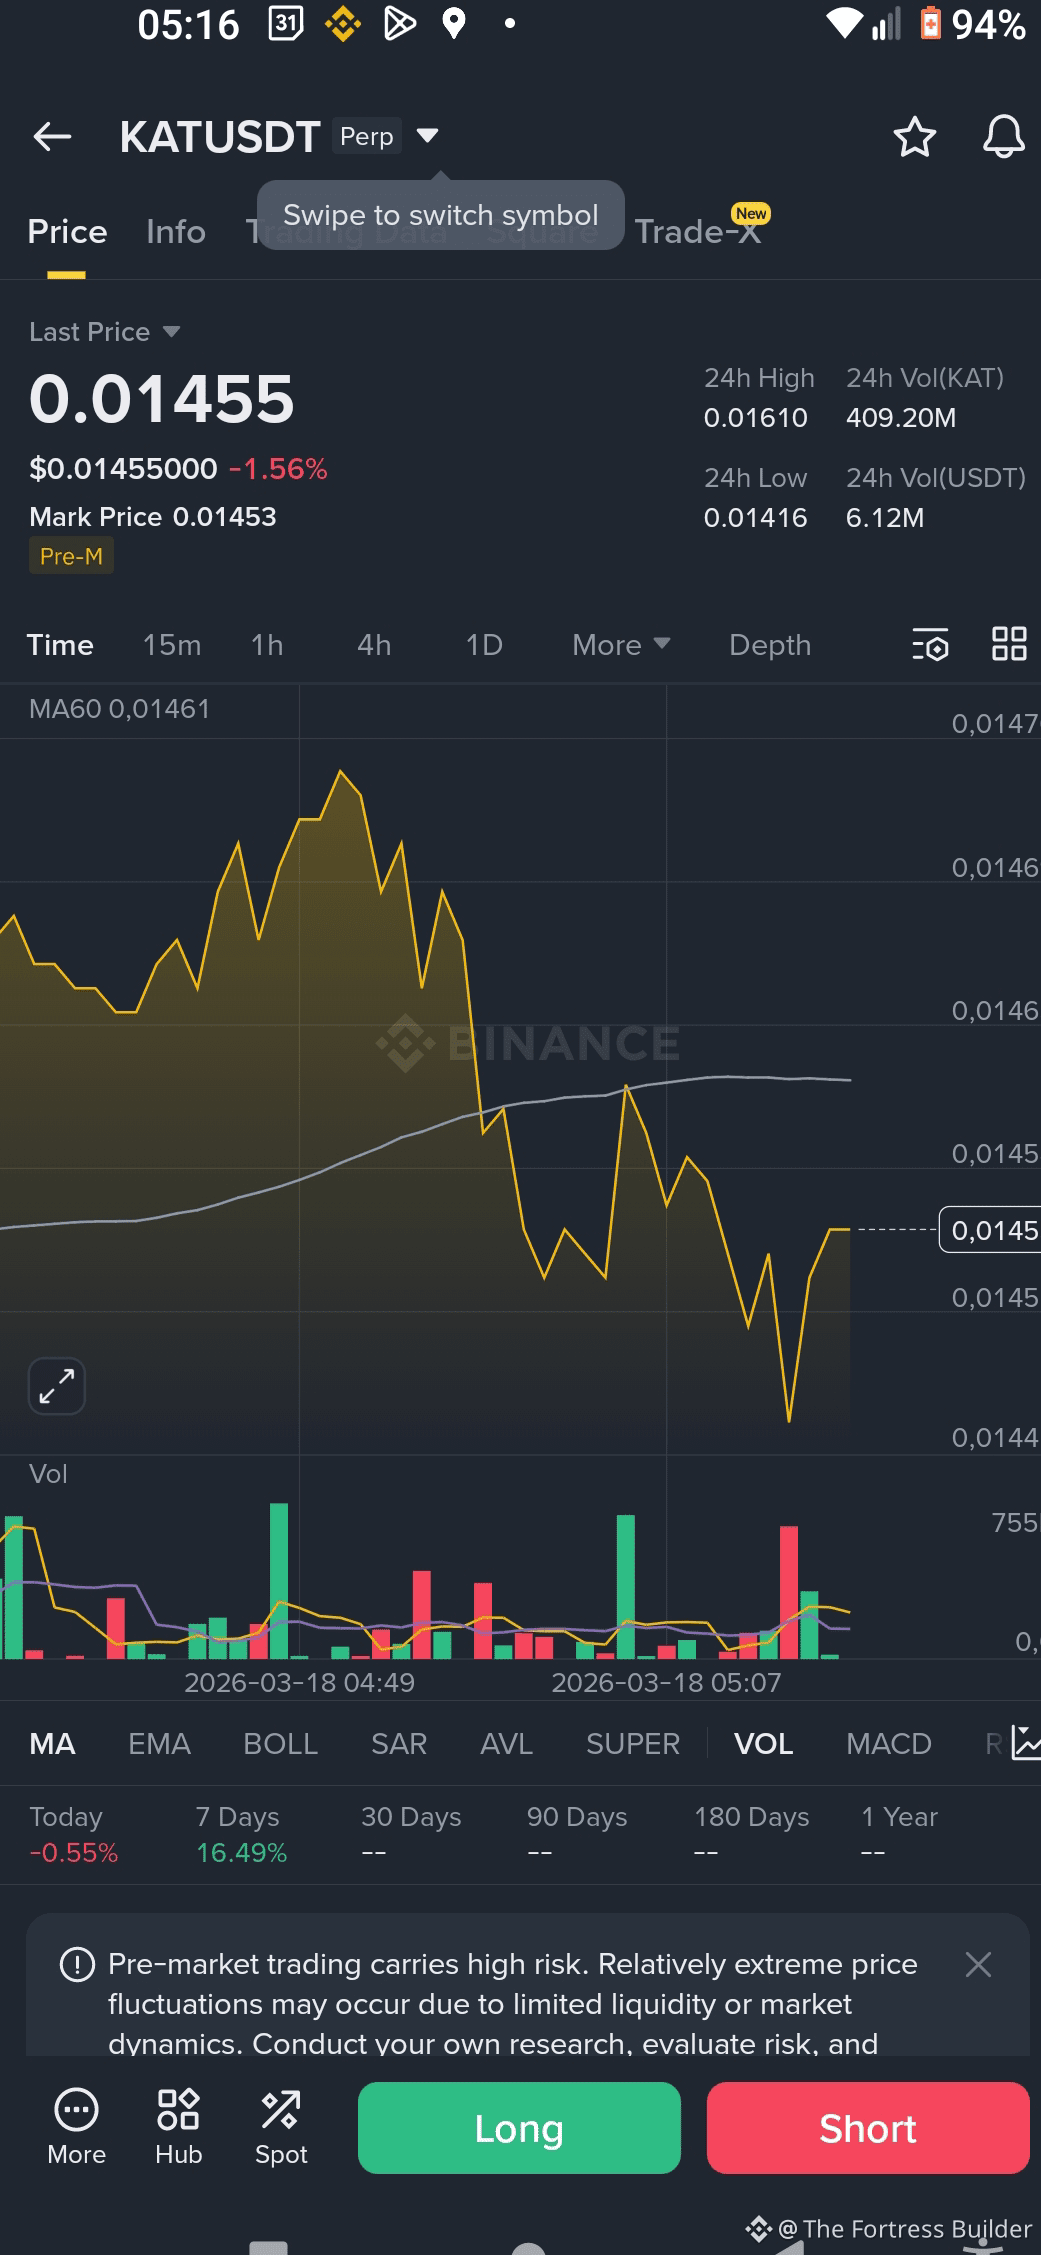Tap 24h Vol(USDT) 6.12M value
This screenshot has height=2255, width=1041.
pos(885,518)
